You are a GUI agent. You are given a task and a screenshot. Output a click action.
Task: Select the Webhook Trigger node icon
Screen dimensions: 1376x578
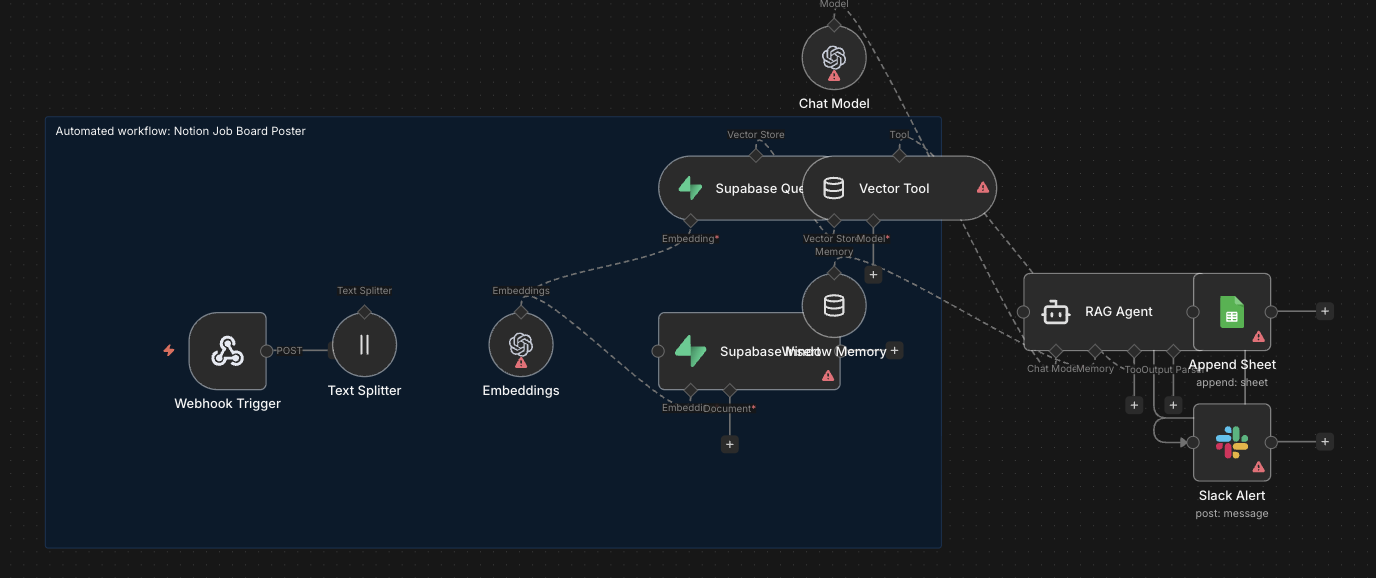227,351
